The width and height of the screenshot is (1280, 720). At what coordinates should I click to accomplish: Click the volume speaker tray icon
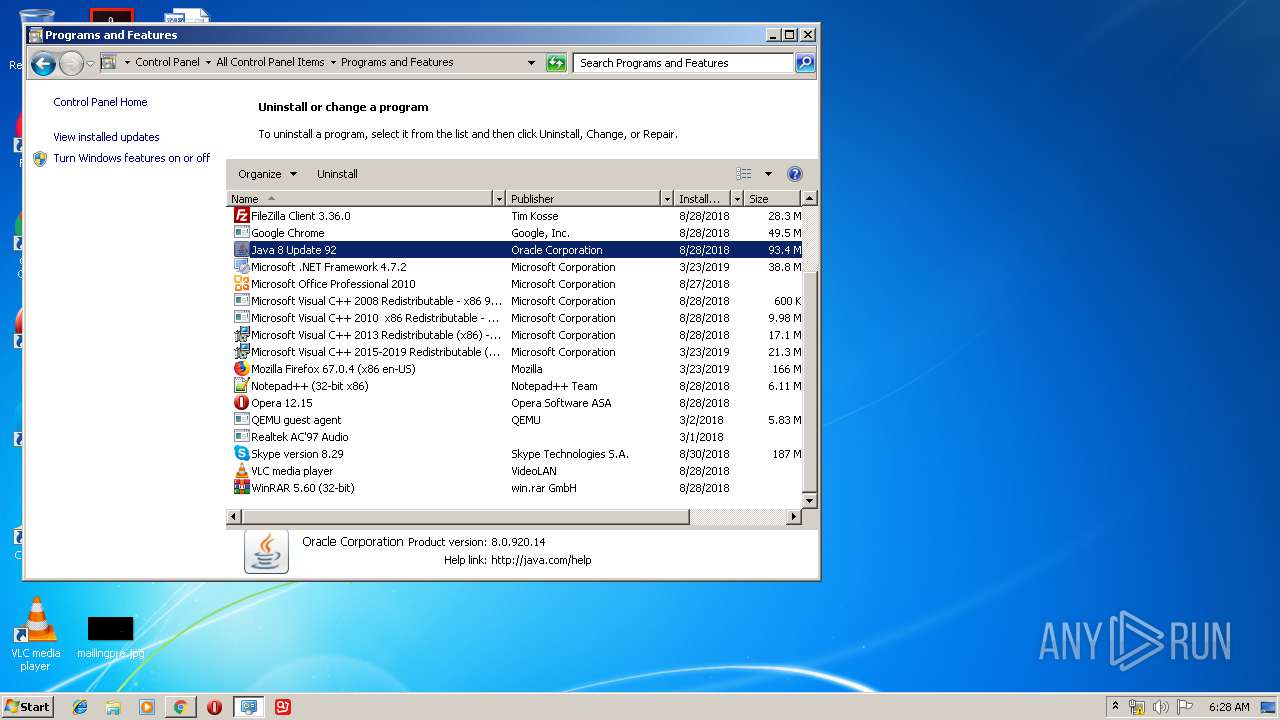[1161, 707]
